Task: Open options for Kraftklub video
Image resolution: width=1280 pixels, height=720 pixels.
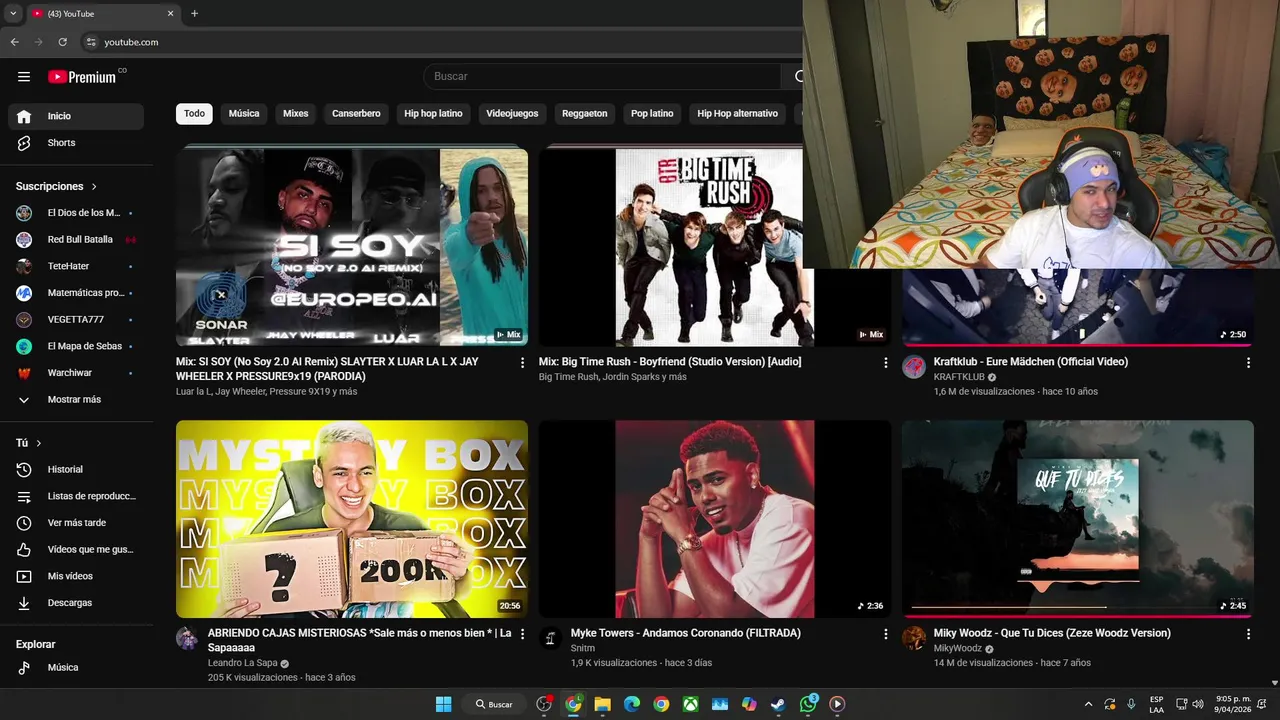Action: point(1248,363)
